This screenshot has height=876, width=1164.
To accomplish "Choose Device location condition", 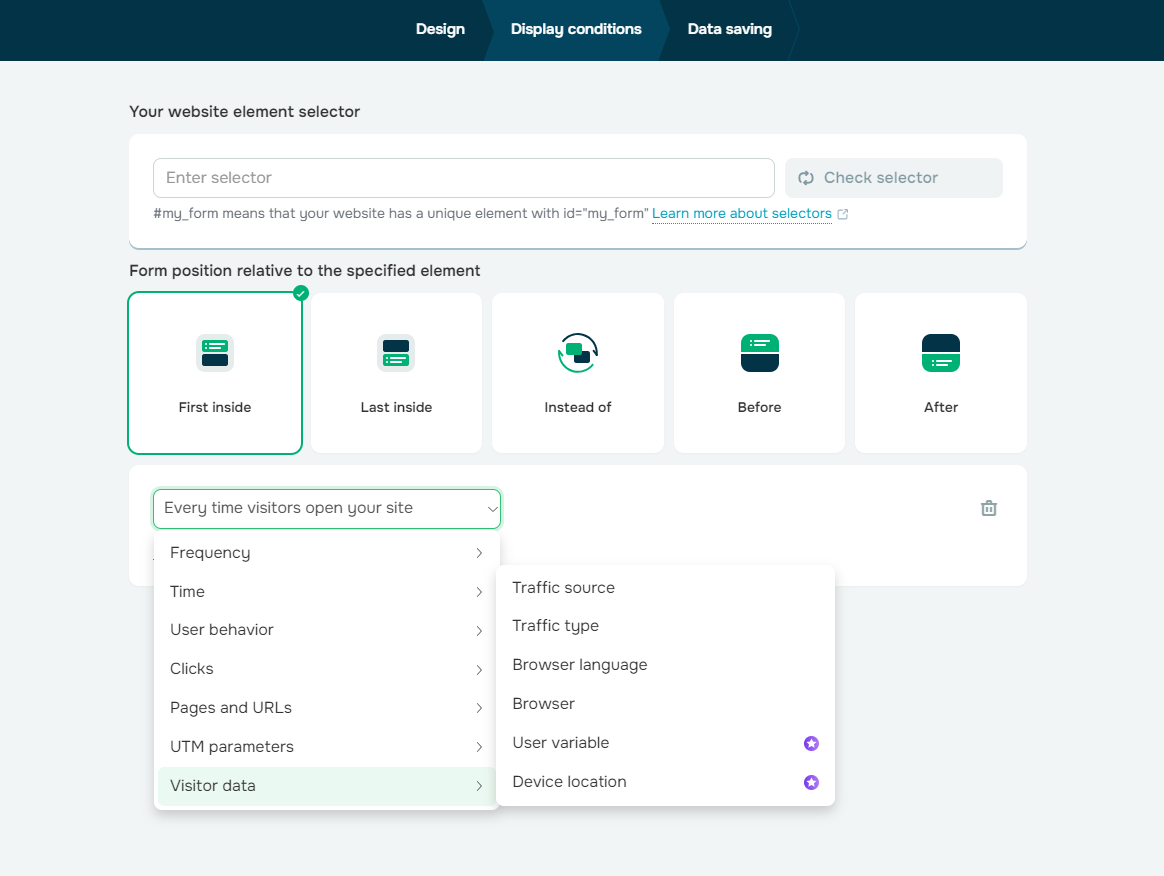I will tap(665, 782).
